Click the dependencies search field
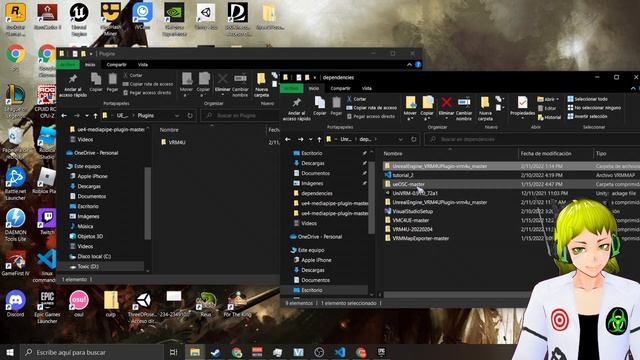This screenshot has width=640, height=360. point(532,139)
